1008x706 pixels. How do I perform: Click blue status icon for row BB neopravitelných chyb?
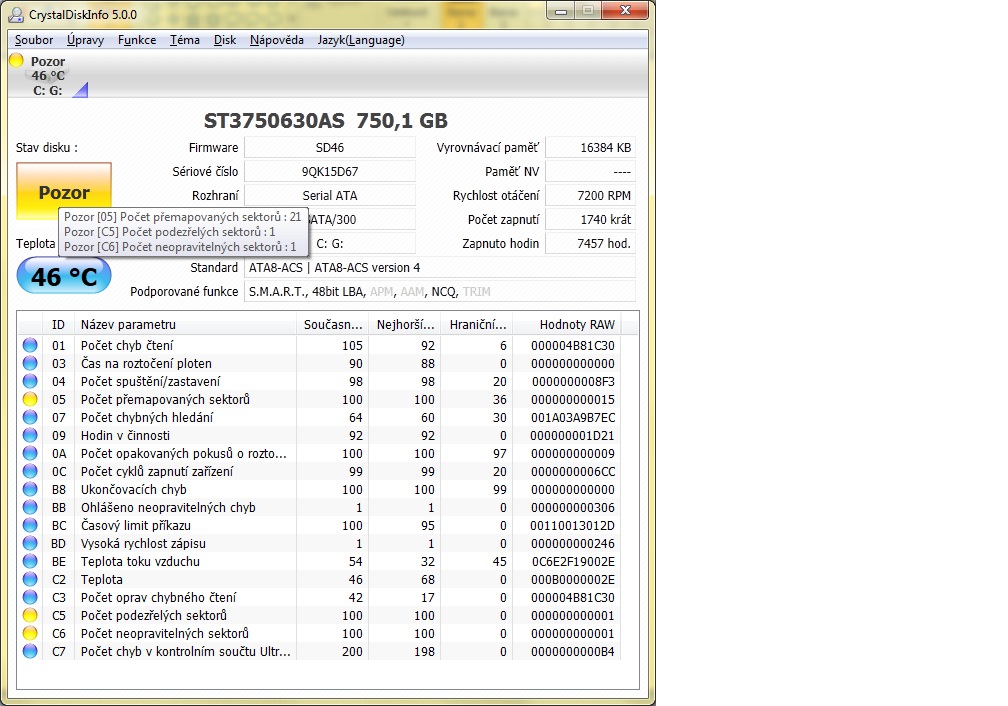point(30,507)
